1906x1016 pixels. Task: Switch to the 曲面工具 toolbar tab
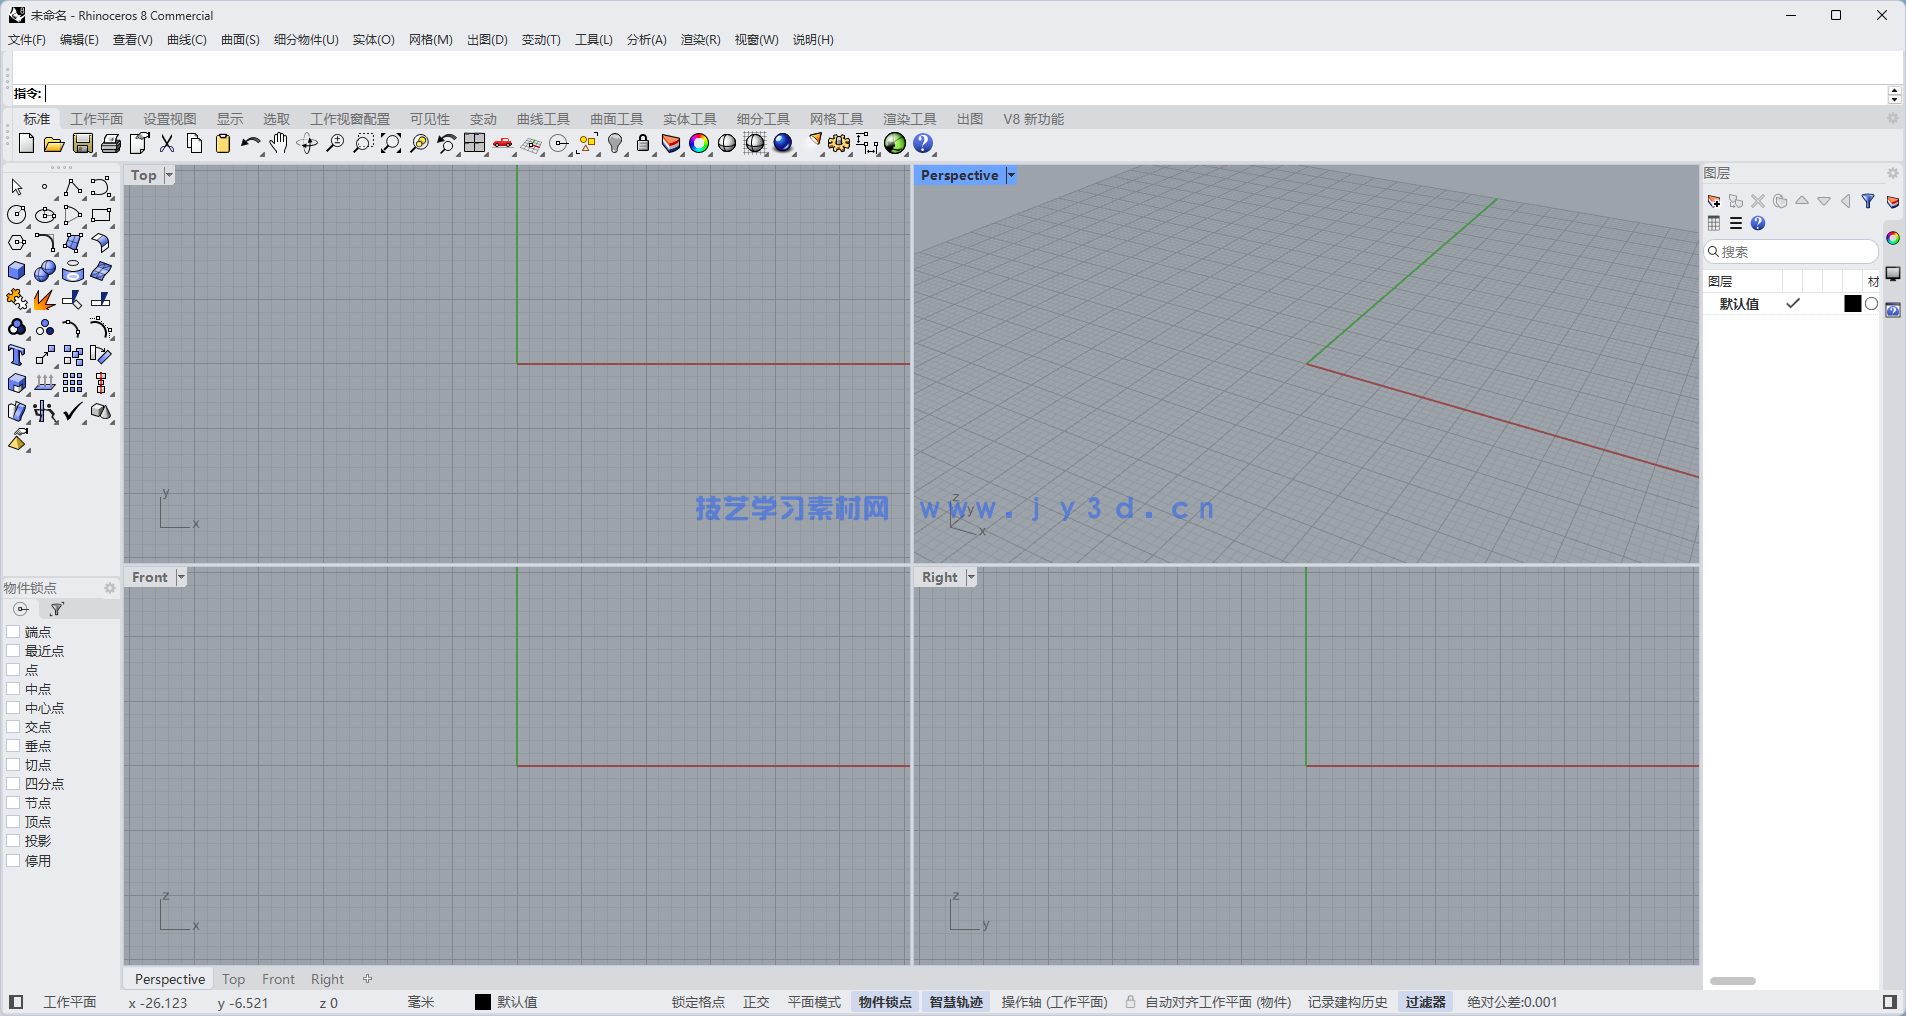click(616, 118)
